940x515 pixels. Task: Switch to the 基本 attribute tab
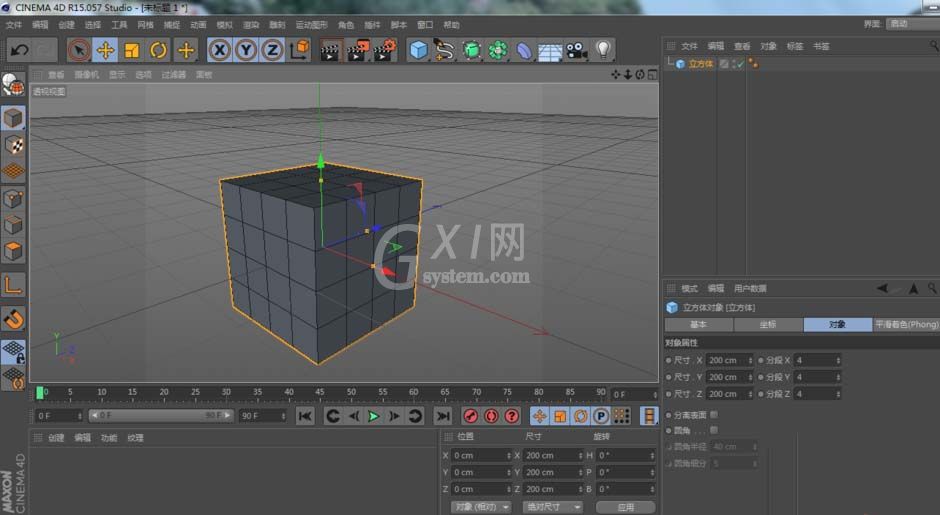(698, 324)
